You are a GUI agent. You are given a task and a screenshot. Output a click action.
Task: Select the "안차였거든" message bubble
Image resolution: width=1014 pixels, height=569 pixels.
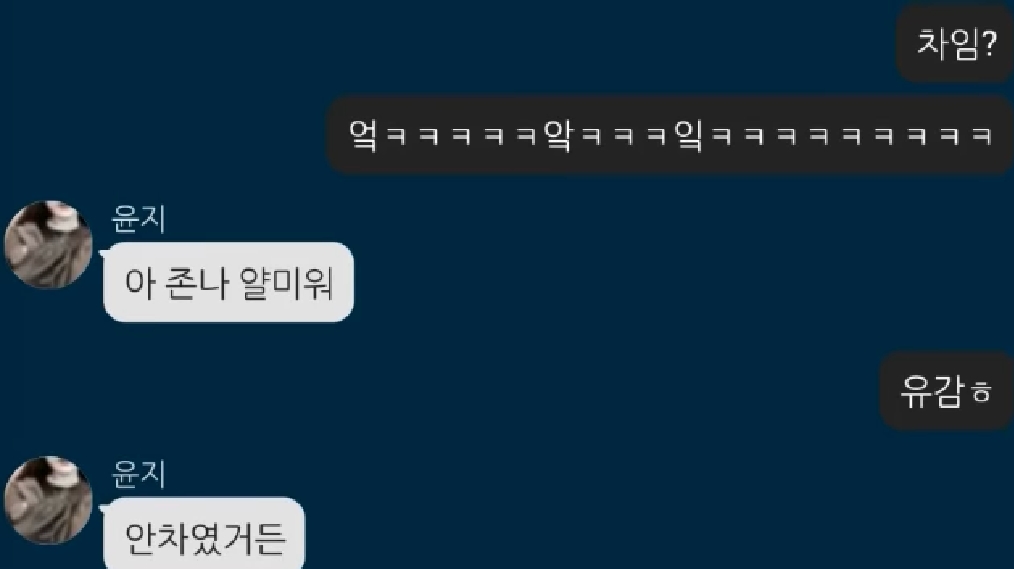point(204,534)
